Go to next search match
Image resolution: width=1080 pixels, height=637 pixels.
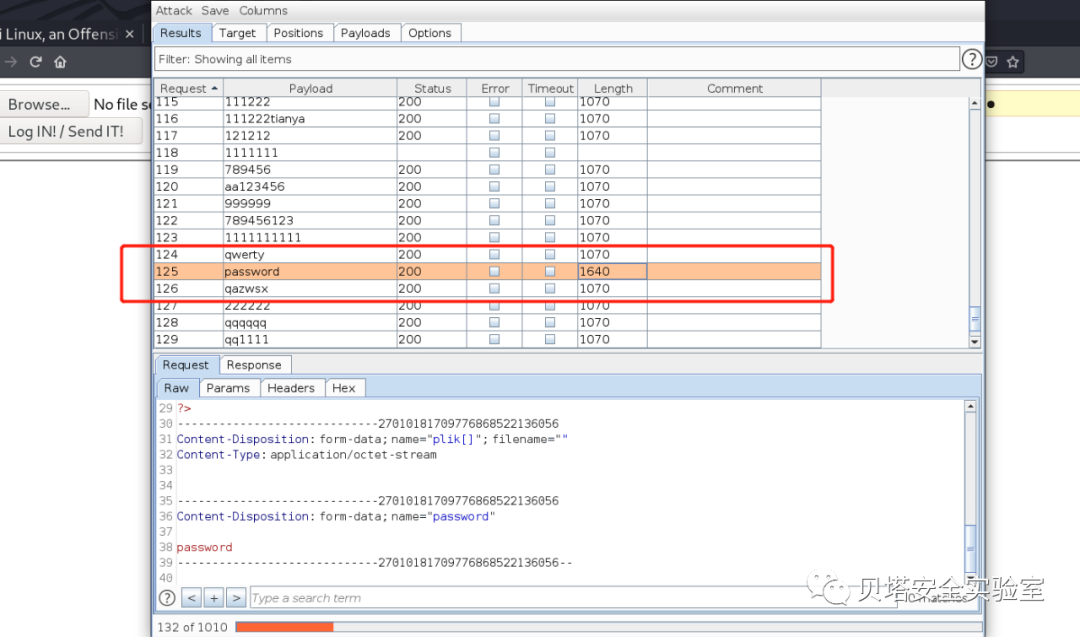236,598
